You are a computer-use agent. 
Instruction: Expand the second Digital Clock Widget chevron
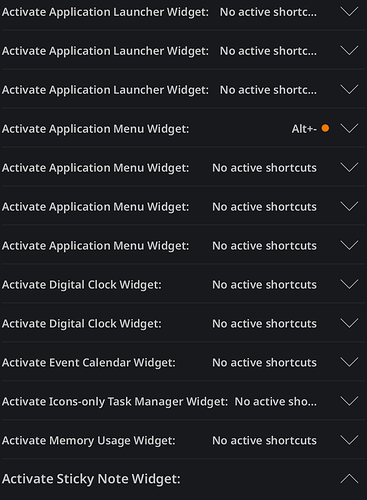(349, 323)
